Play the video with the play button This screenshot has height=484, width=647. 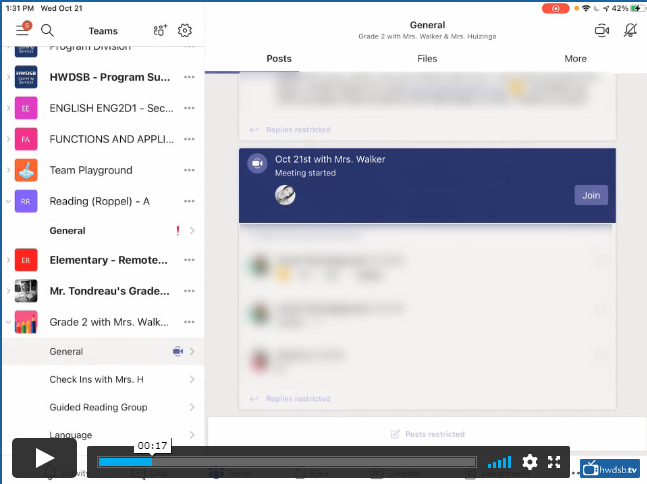click(44, 458)
